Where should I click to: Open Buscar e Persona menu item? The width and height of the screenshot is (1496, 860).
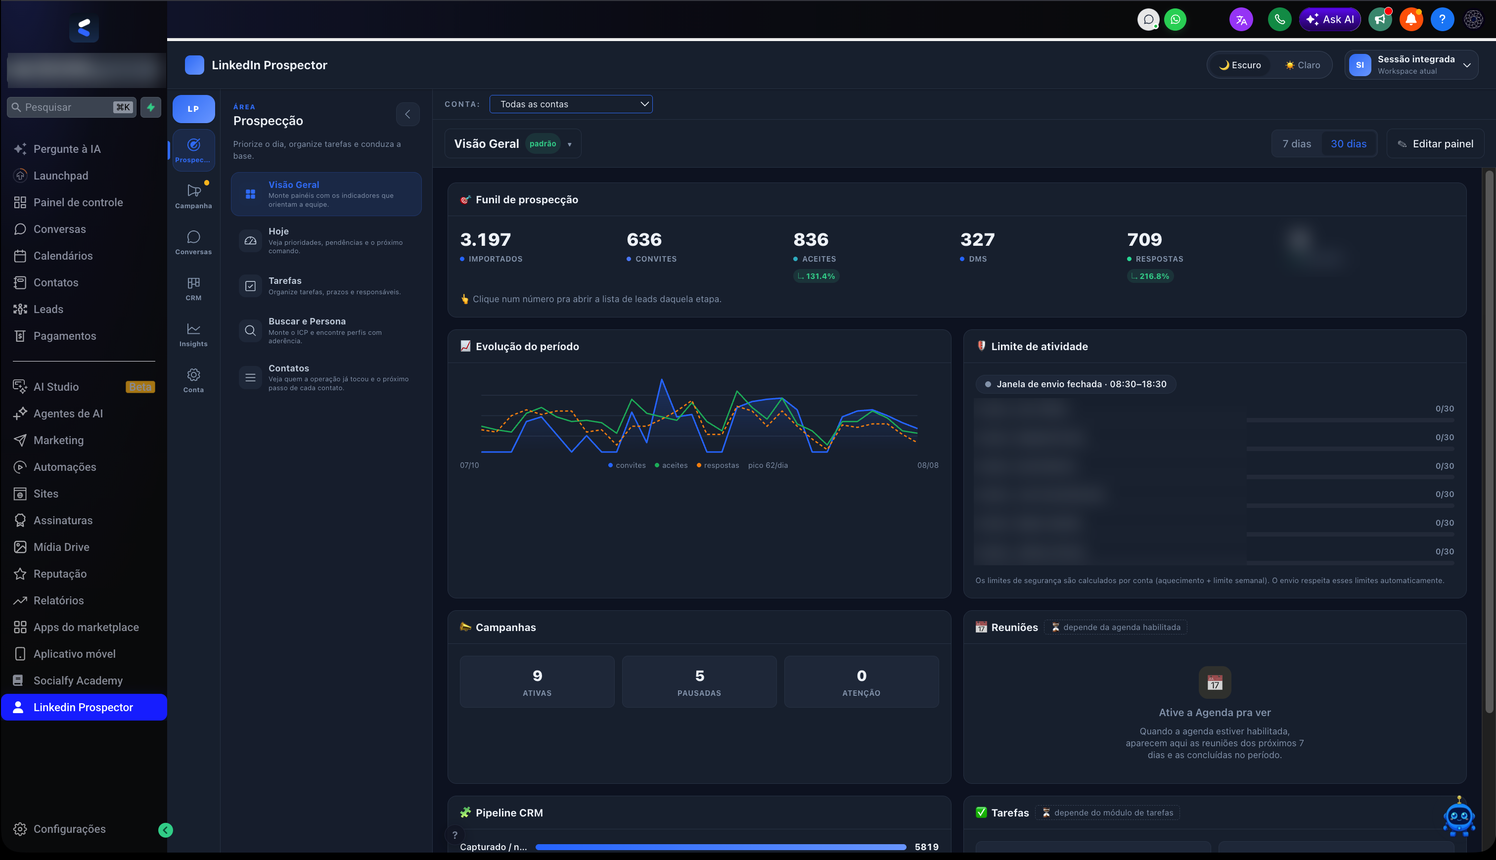coord(326,330)
